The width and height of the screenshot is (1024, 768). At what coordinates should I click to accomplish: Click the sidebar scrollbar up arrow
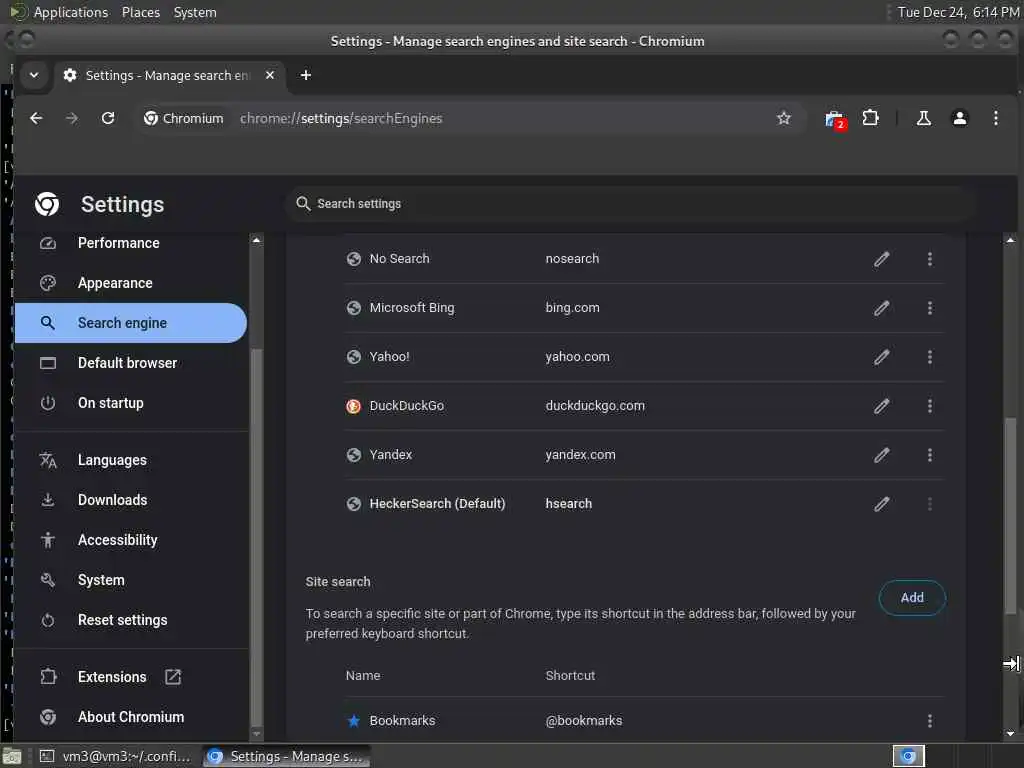257,240
